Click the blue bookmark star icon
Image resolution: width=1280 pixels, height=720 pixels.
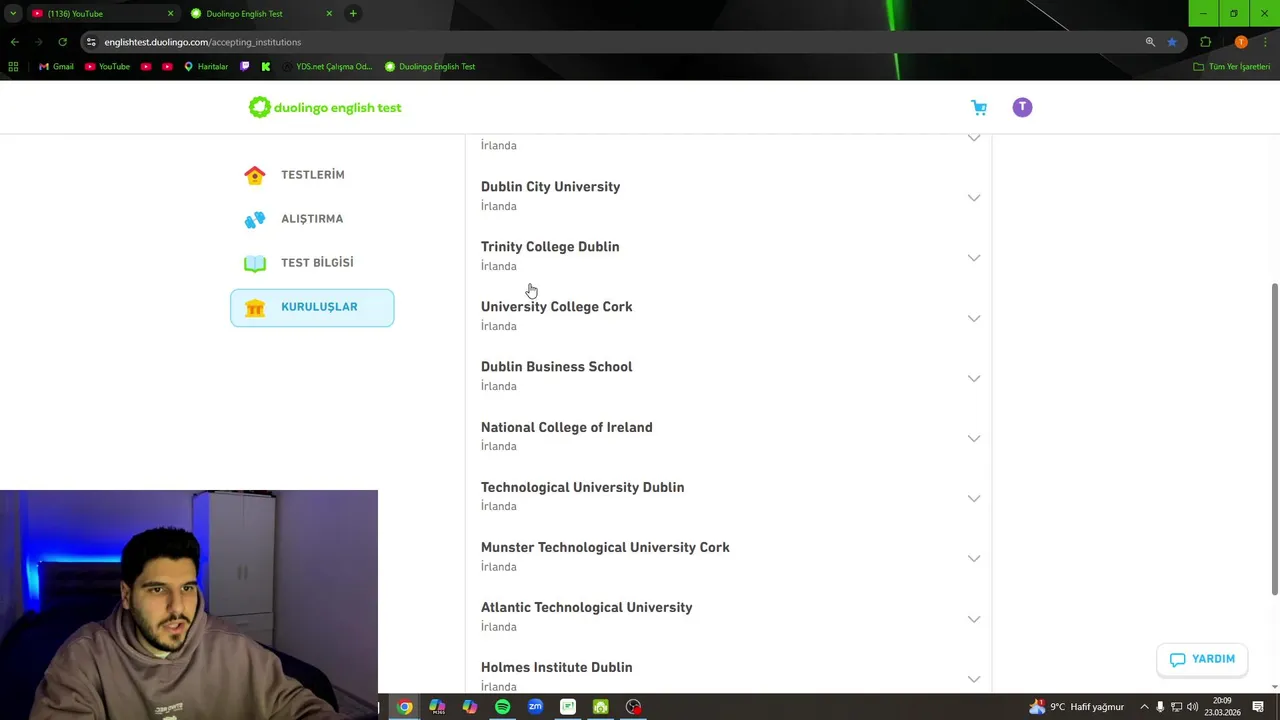tap(1172, 42)
